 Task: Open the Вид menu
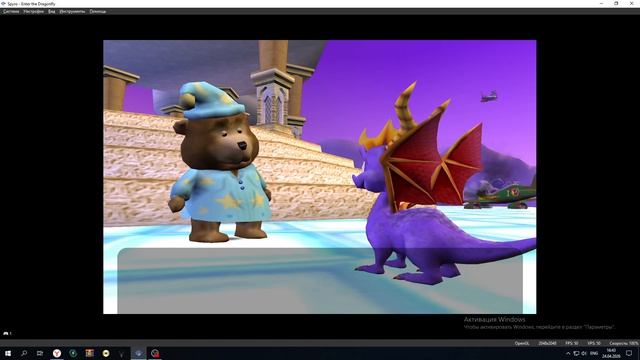tap(51, 11)
